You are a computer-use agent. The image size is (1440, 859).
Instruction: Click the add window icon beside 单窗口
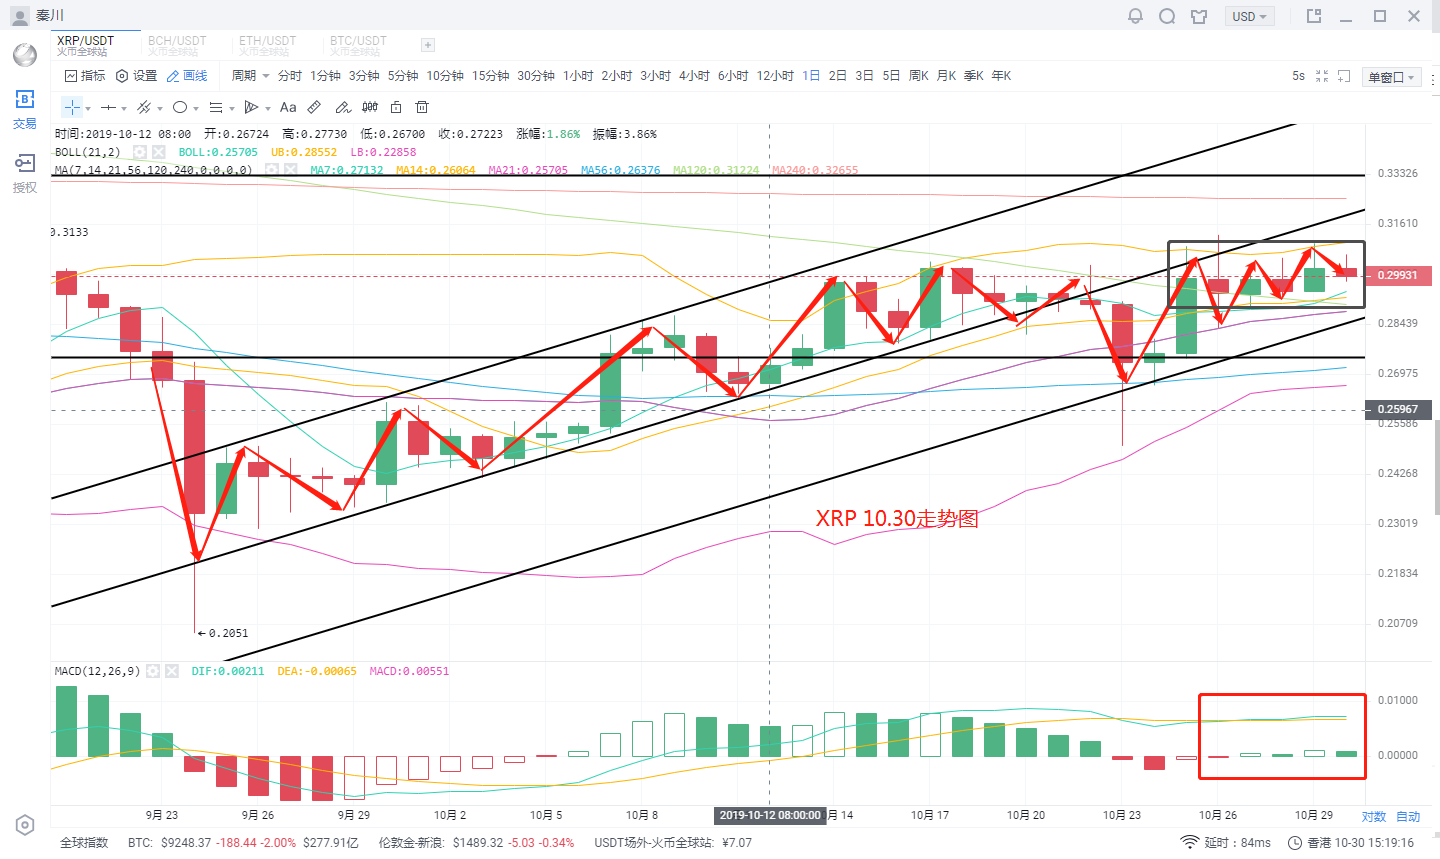1345,76
